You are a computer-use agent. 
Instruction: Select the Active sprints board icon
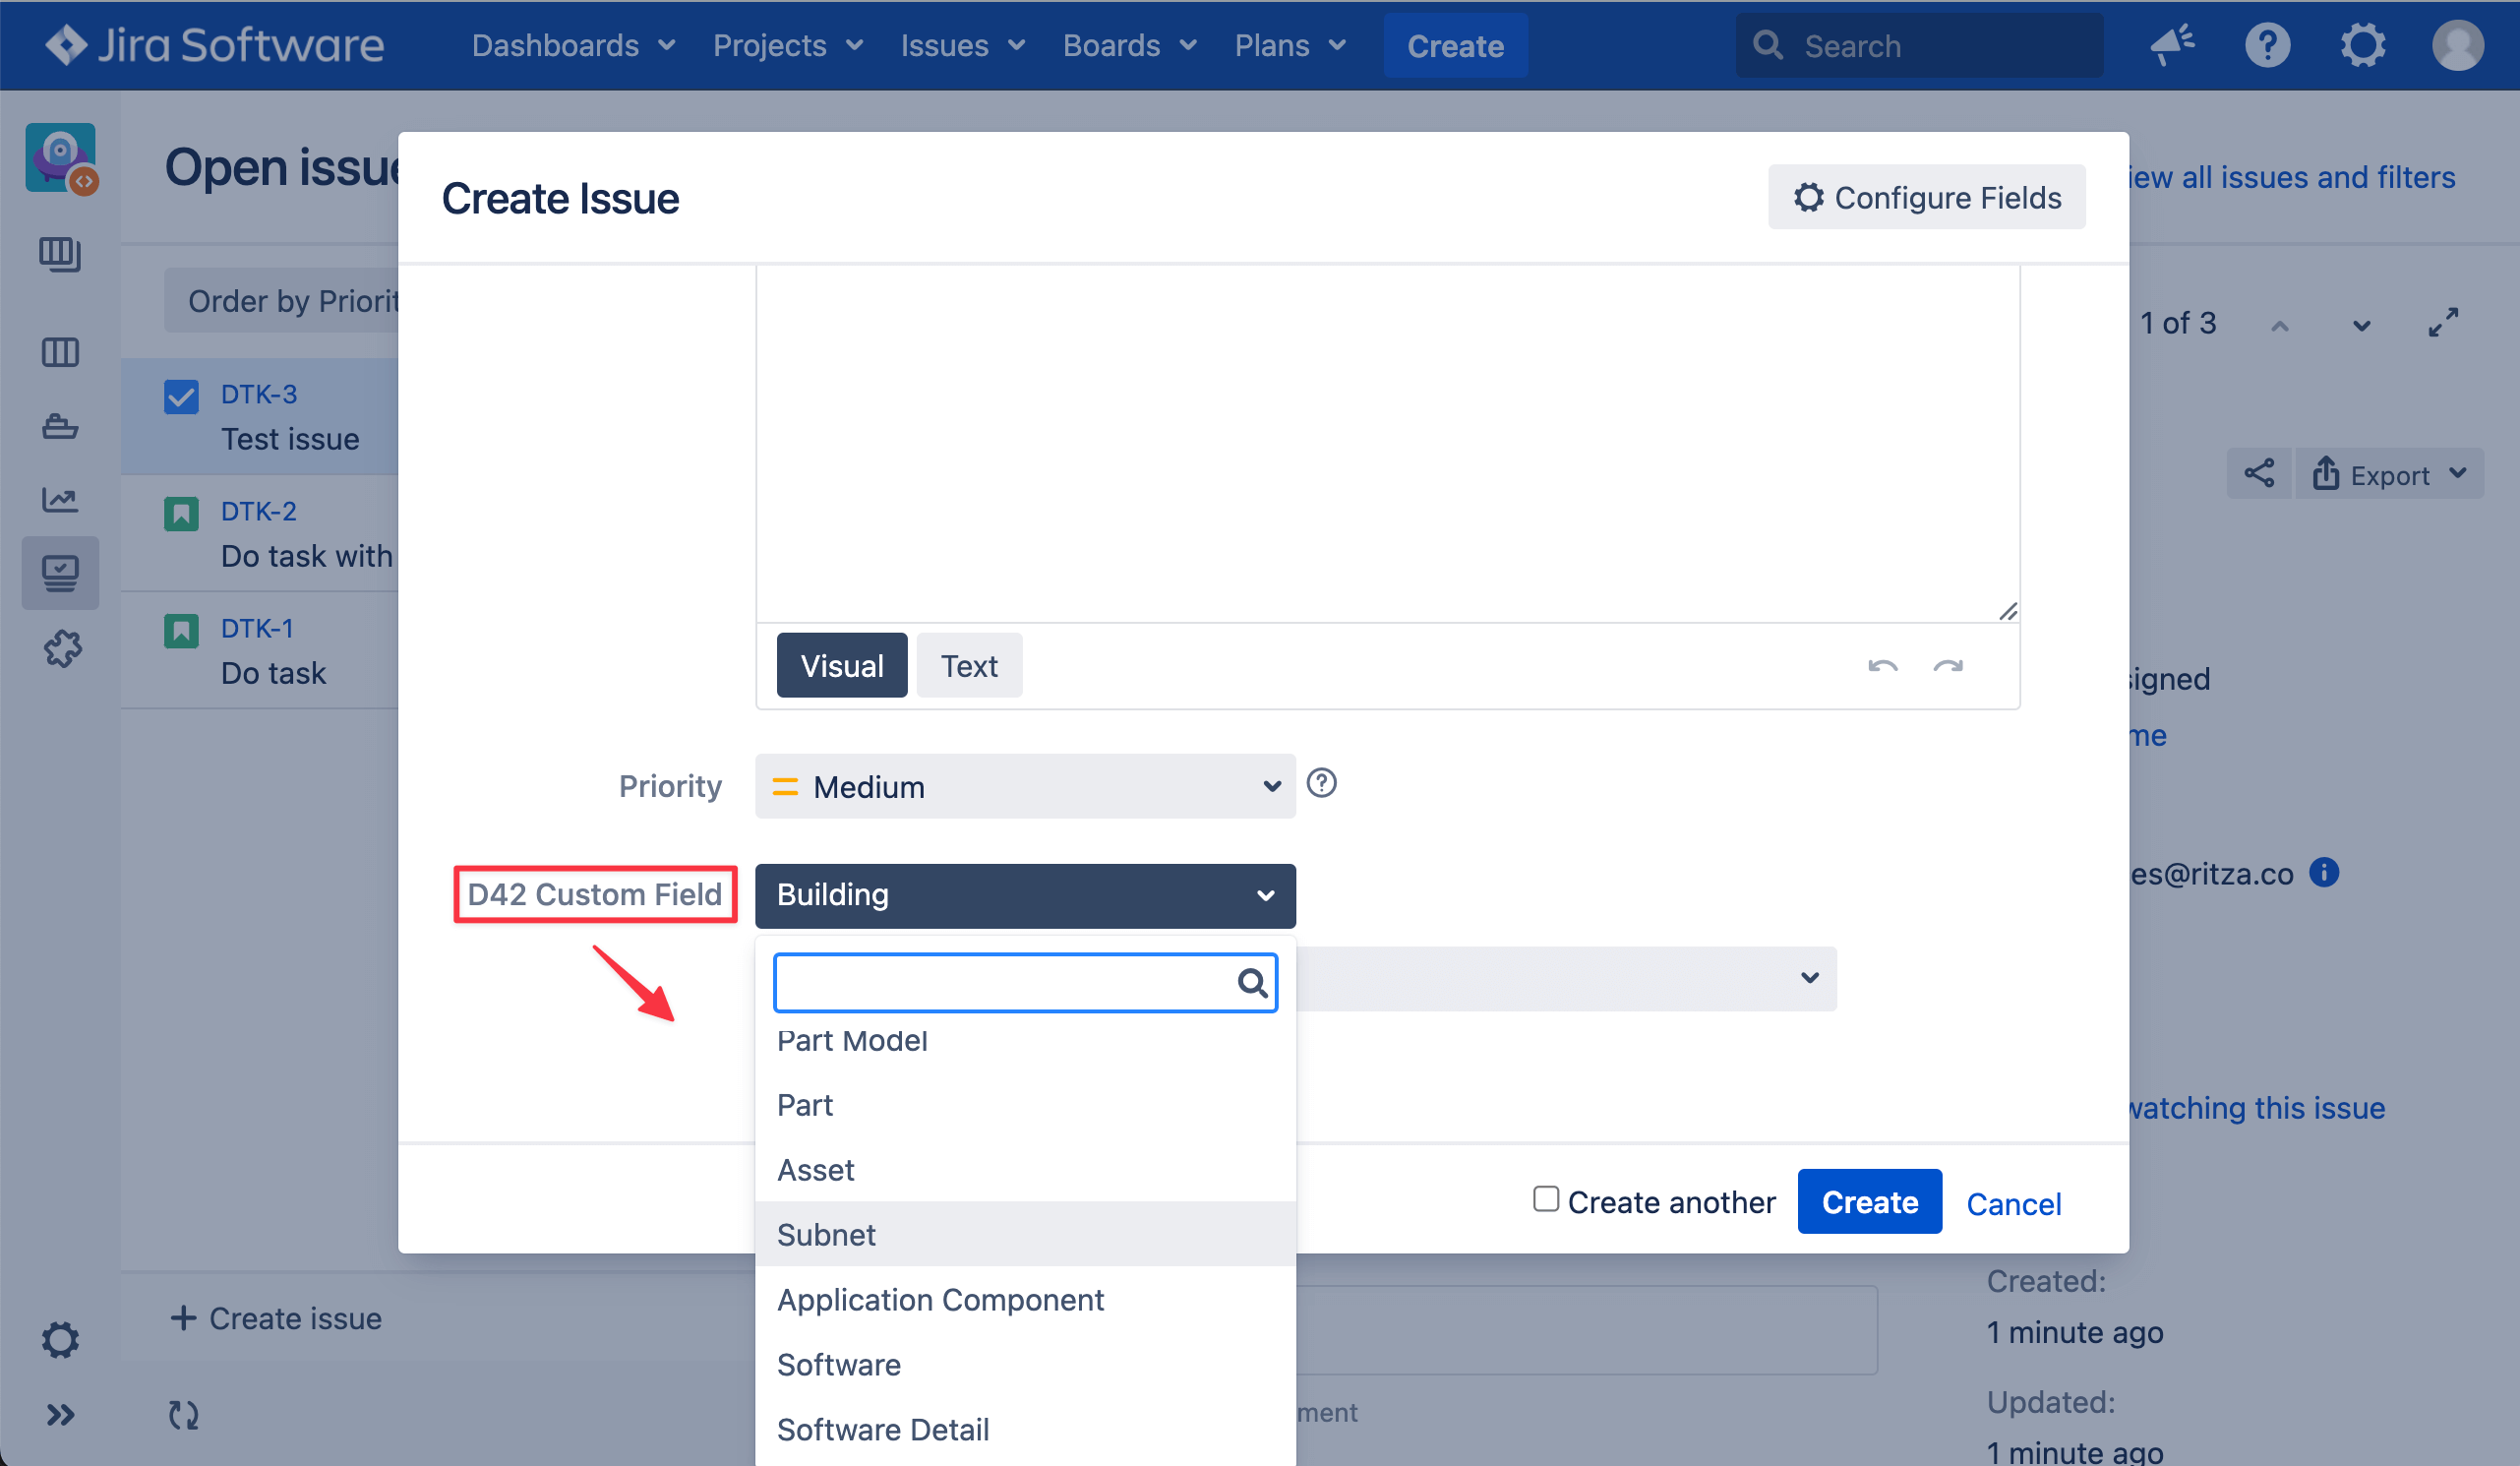point(60,352)
